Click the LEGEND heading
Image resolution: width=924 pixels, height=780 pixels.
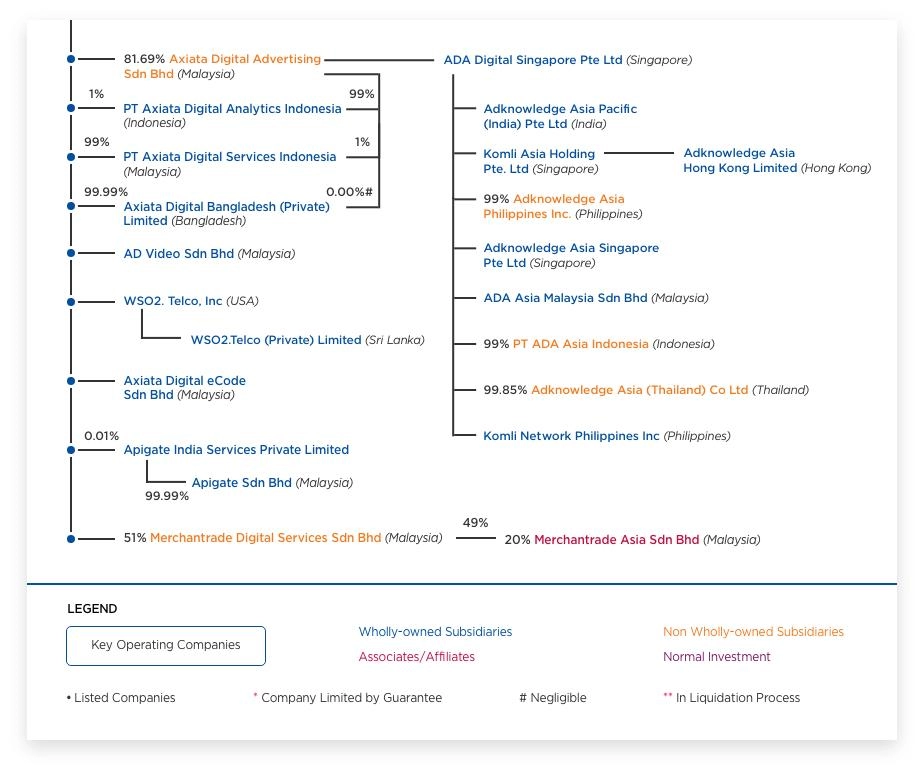[92, 609]
